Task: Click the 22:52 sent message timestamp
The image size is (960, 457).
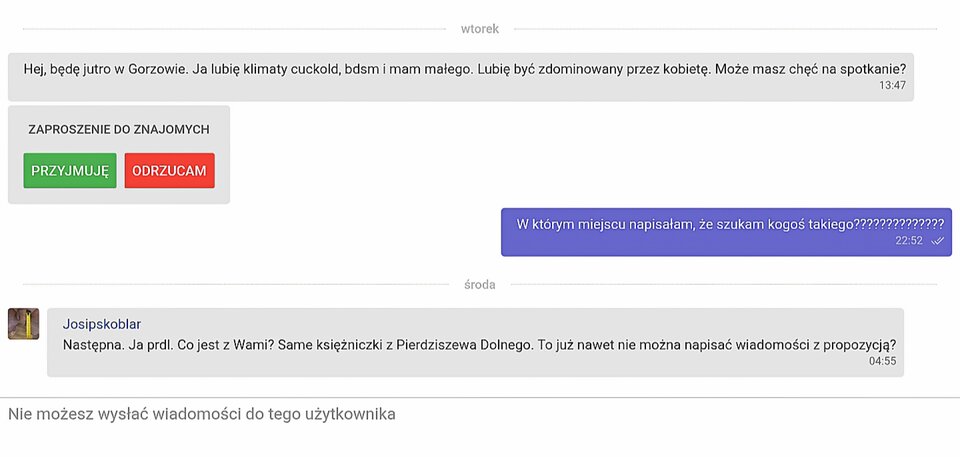Action: 908,241
